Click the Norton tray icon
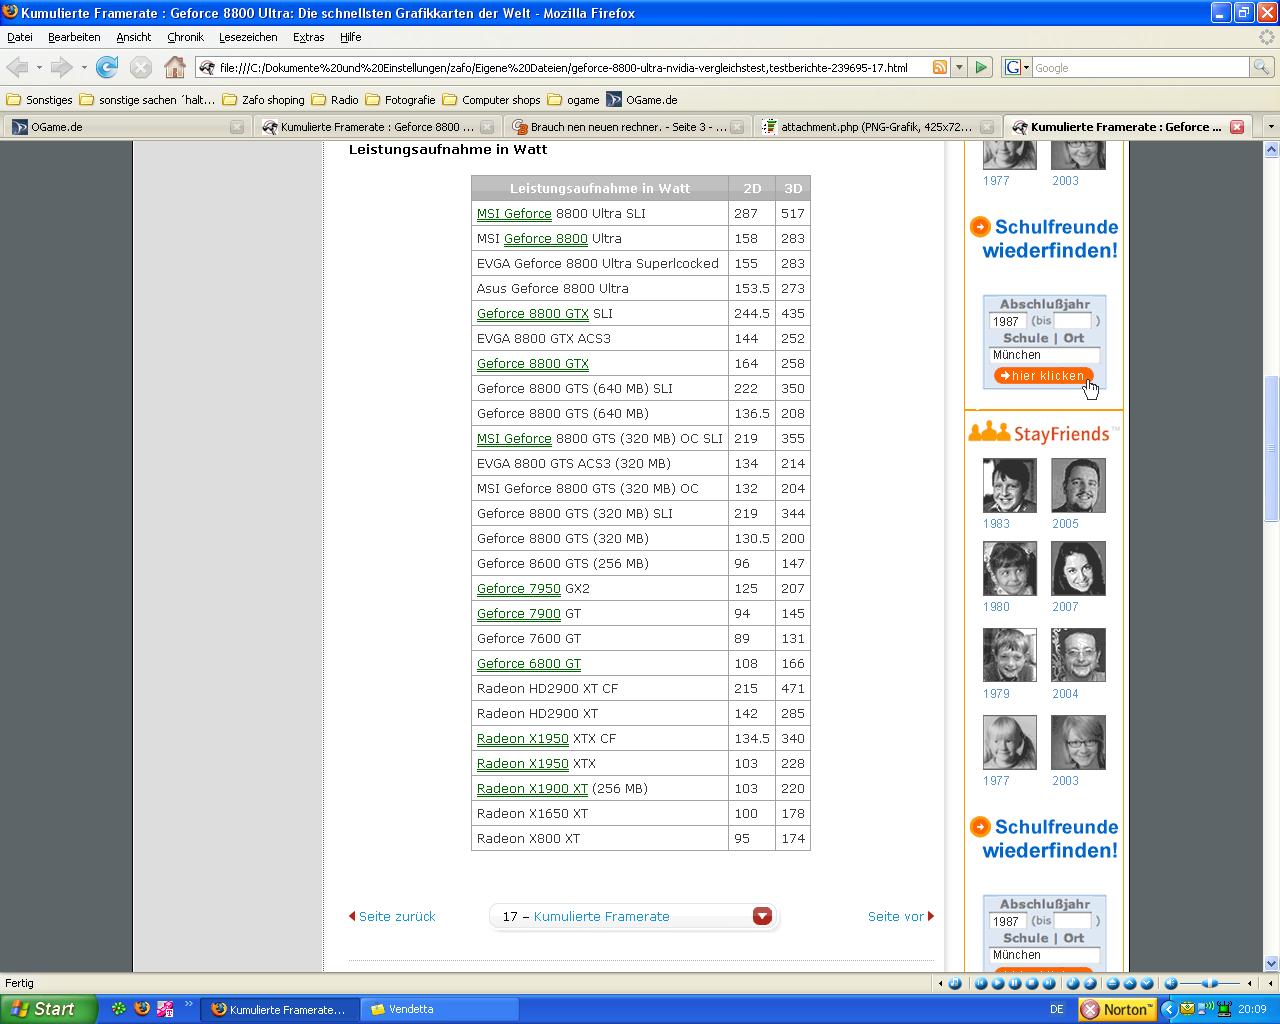1280x1024 pixels. pos(1118,1009)
